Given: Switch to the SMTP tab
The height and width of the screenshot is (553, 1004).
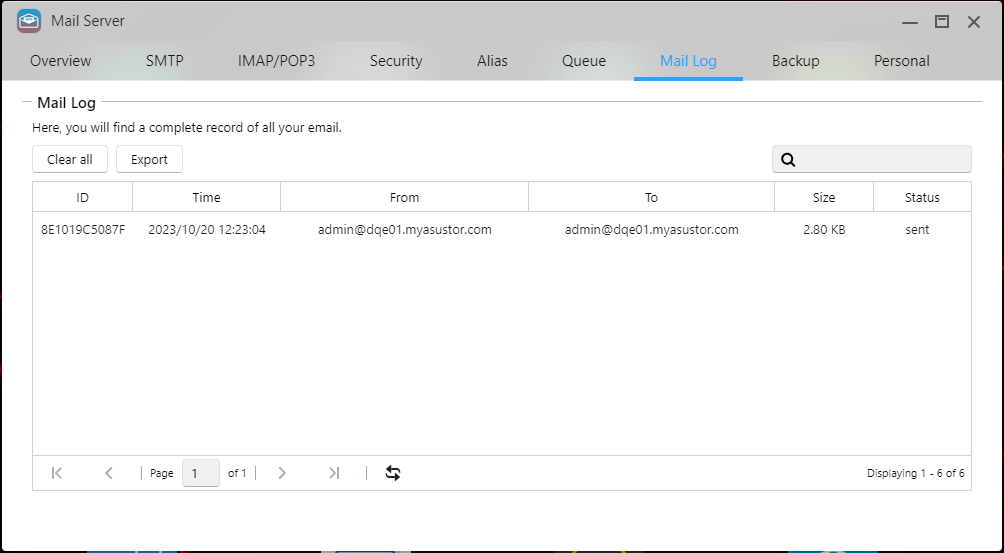Looking at the screenshot, I should [165, 61].
